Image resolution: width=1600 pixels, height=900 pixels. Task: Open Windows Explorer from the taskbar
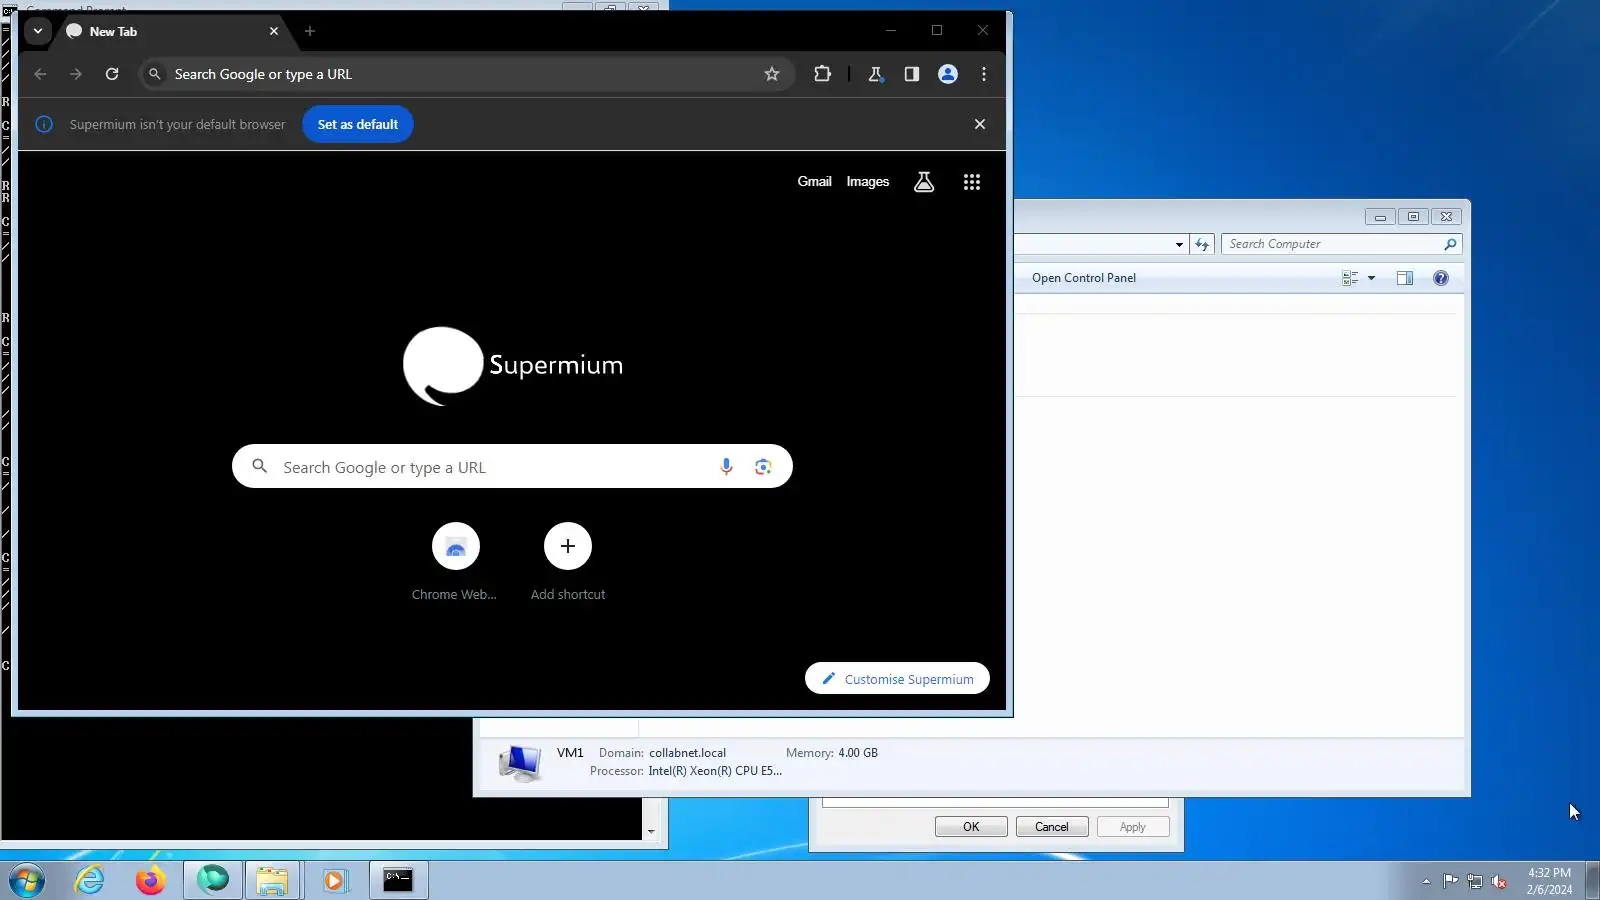click(x=272, y=880)
